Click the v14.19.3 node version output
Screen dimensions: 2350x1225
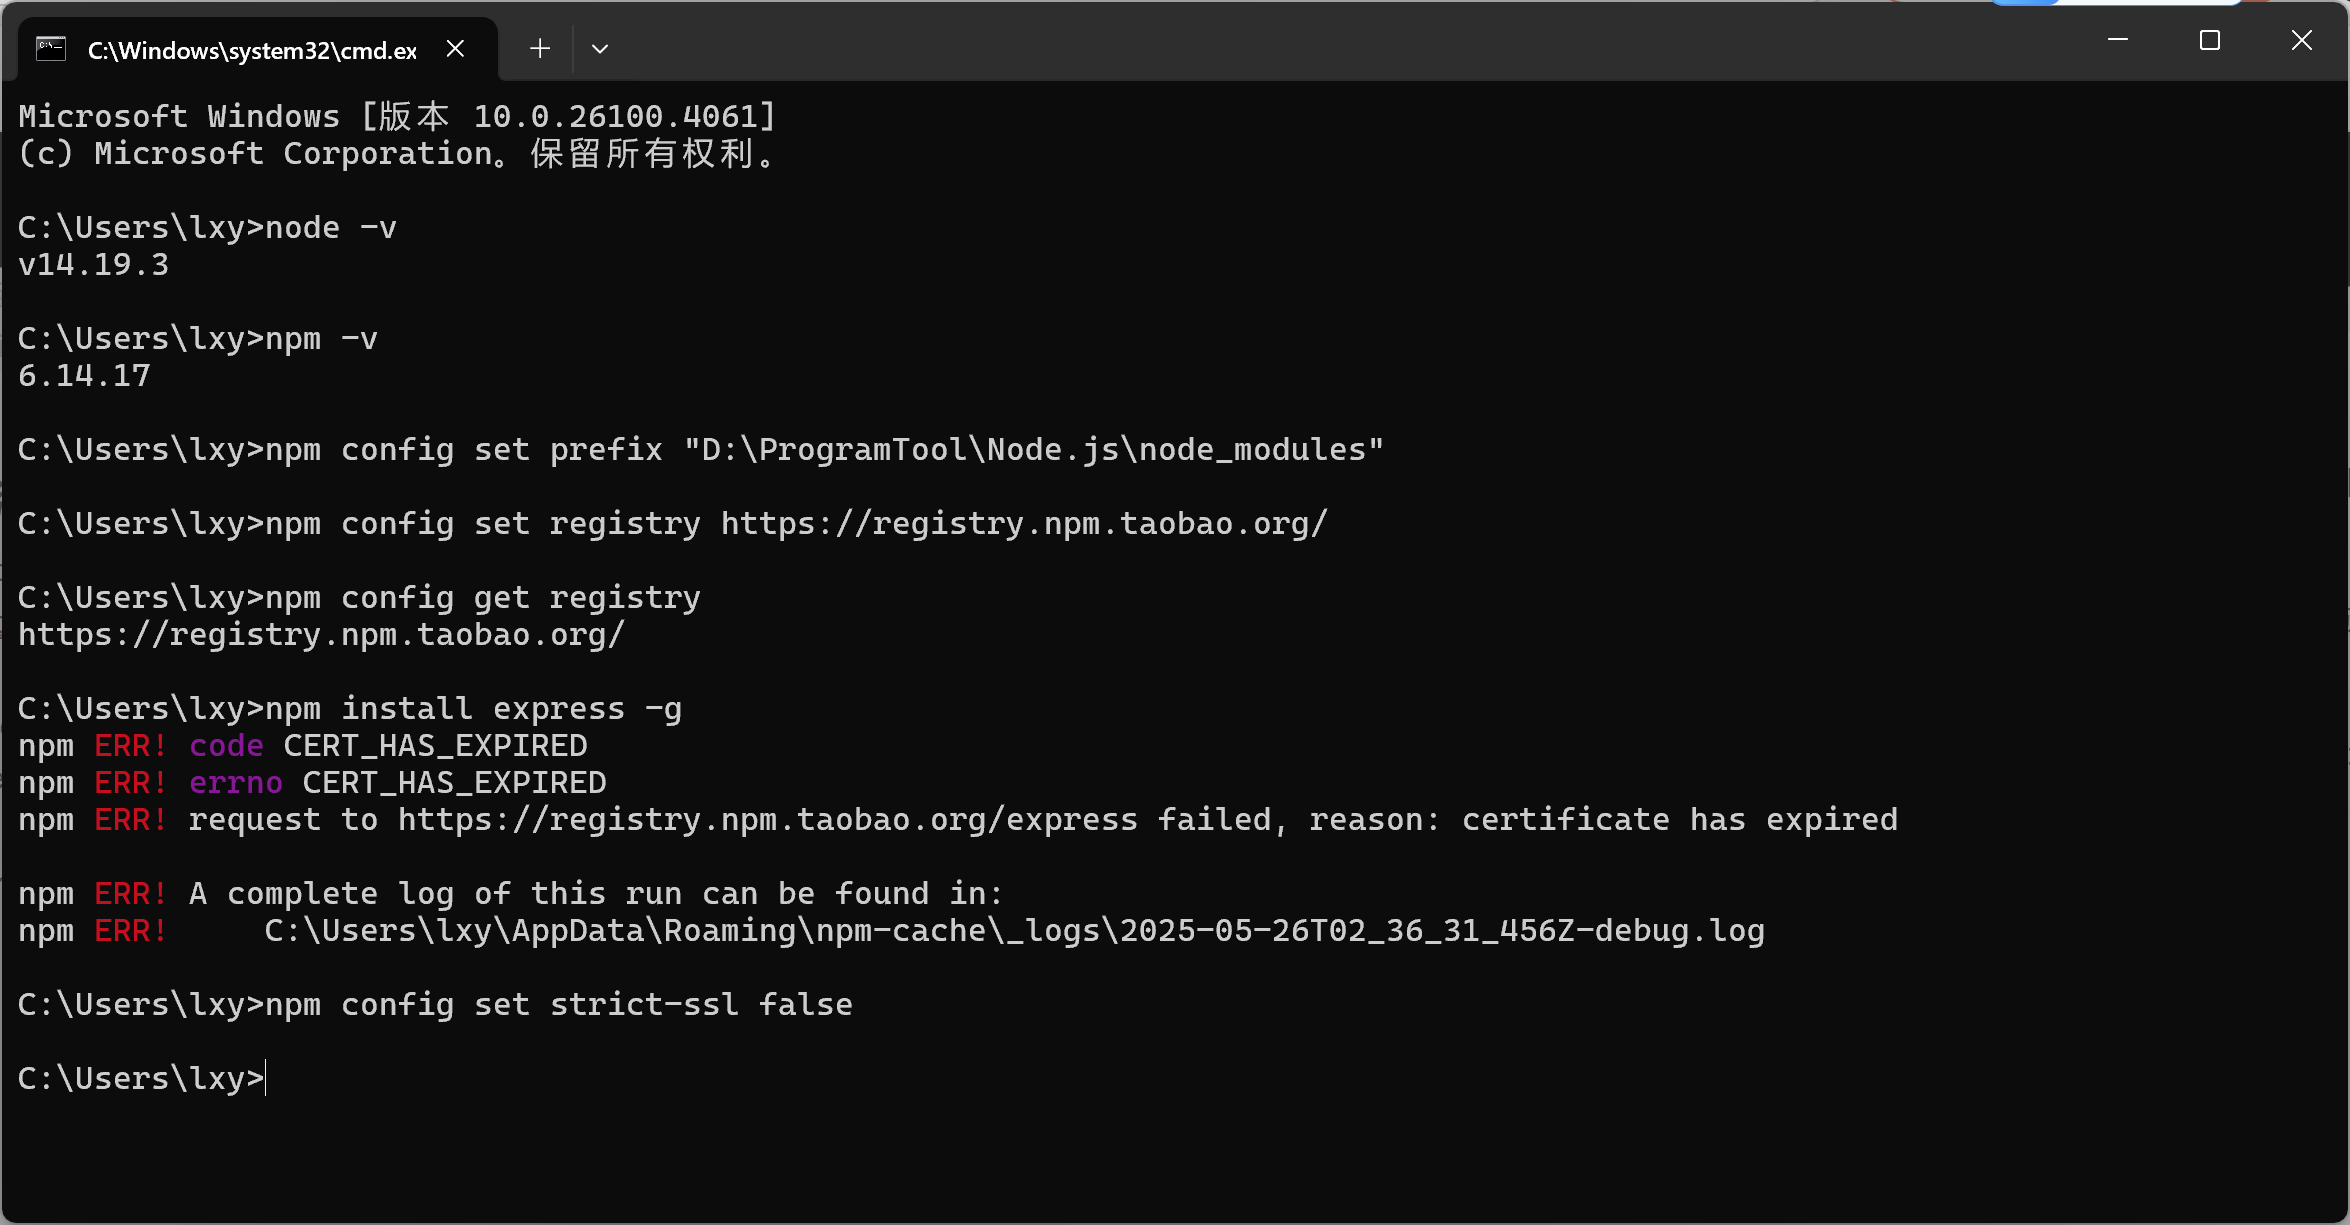coord(94,265)
